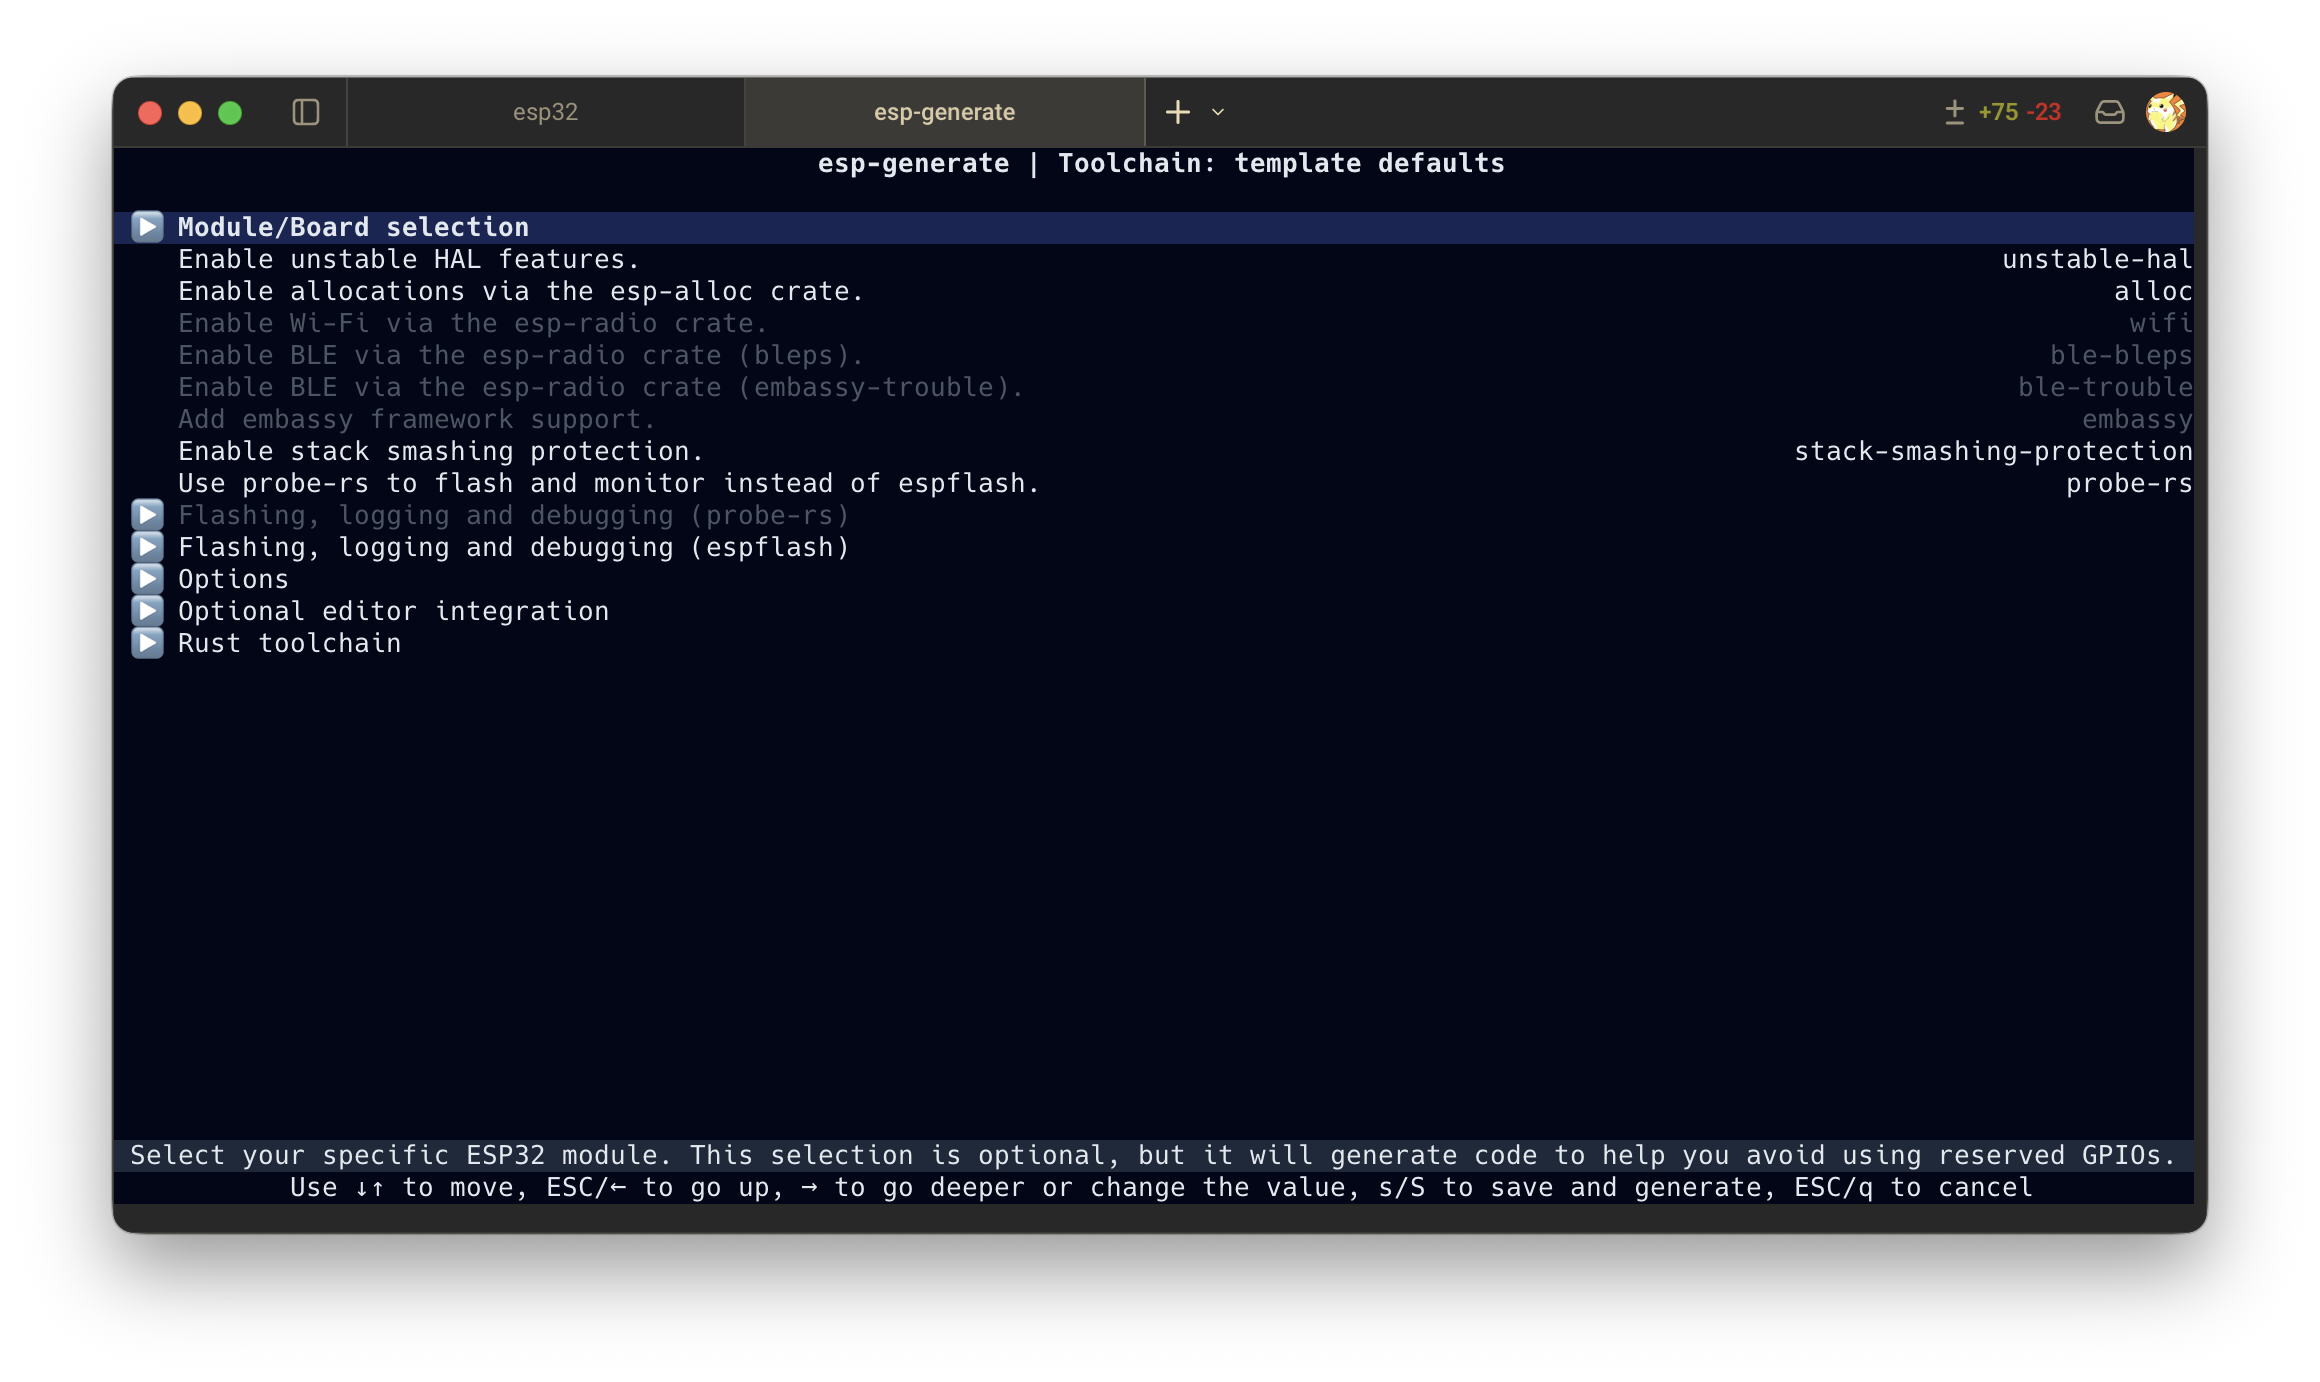Switch to the esp32 tab
The width and height of the screenshot is (2320, 1382).
coord(546,112)
